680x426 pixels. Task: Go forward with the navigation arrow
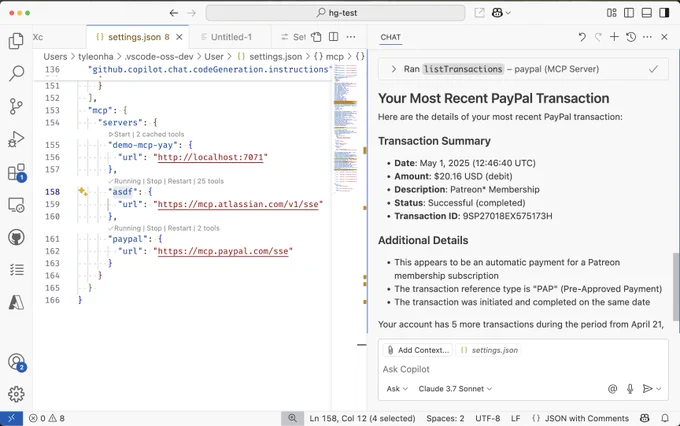pyautogui.click(x=191, y=13)
